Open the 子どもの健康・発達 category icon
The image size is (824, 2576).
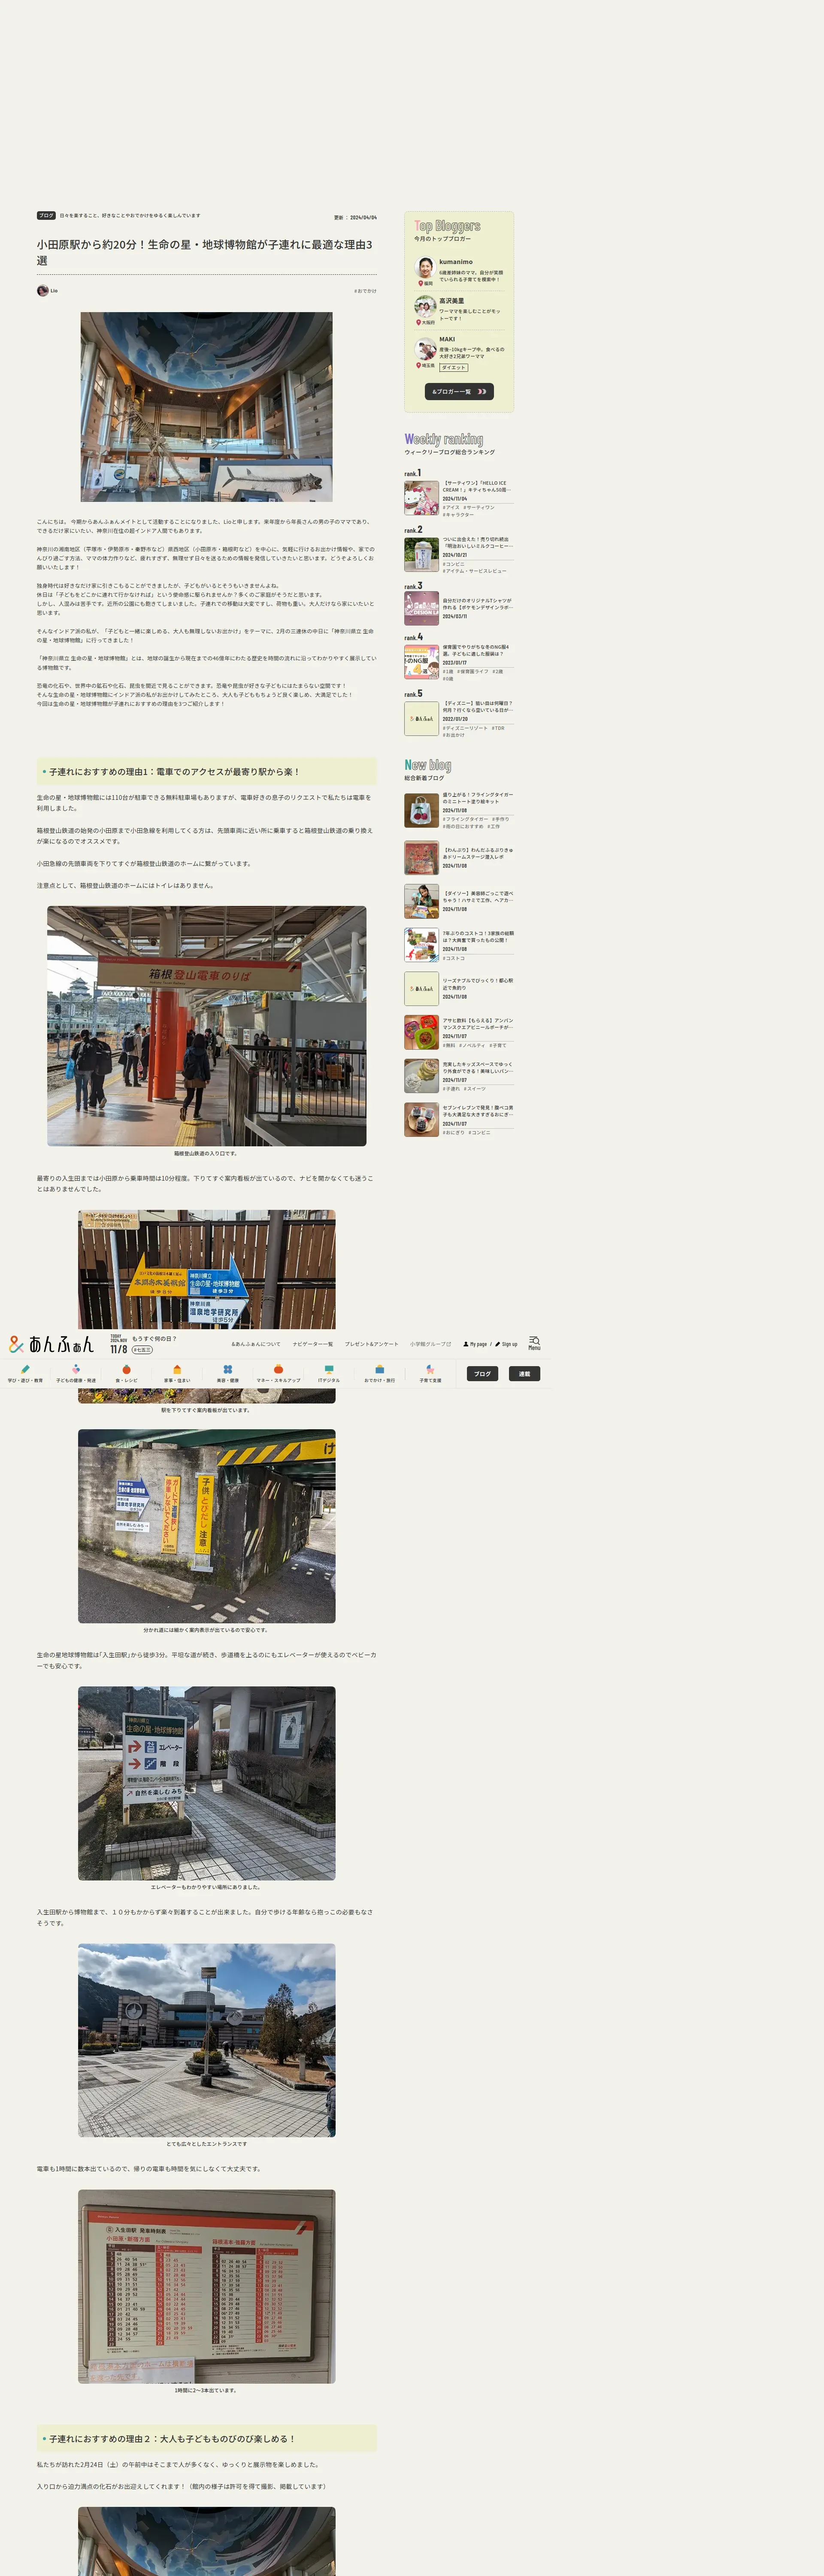tap(76, 1373)
